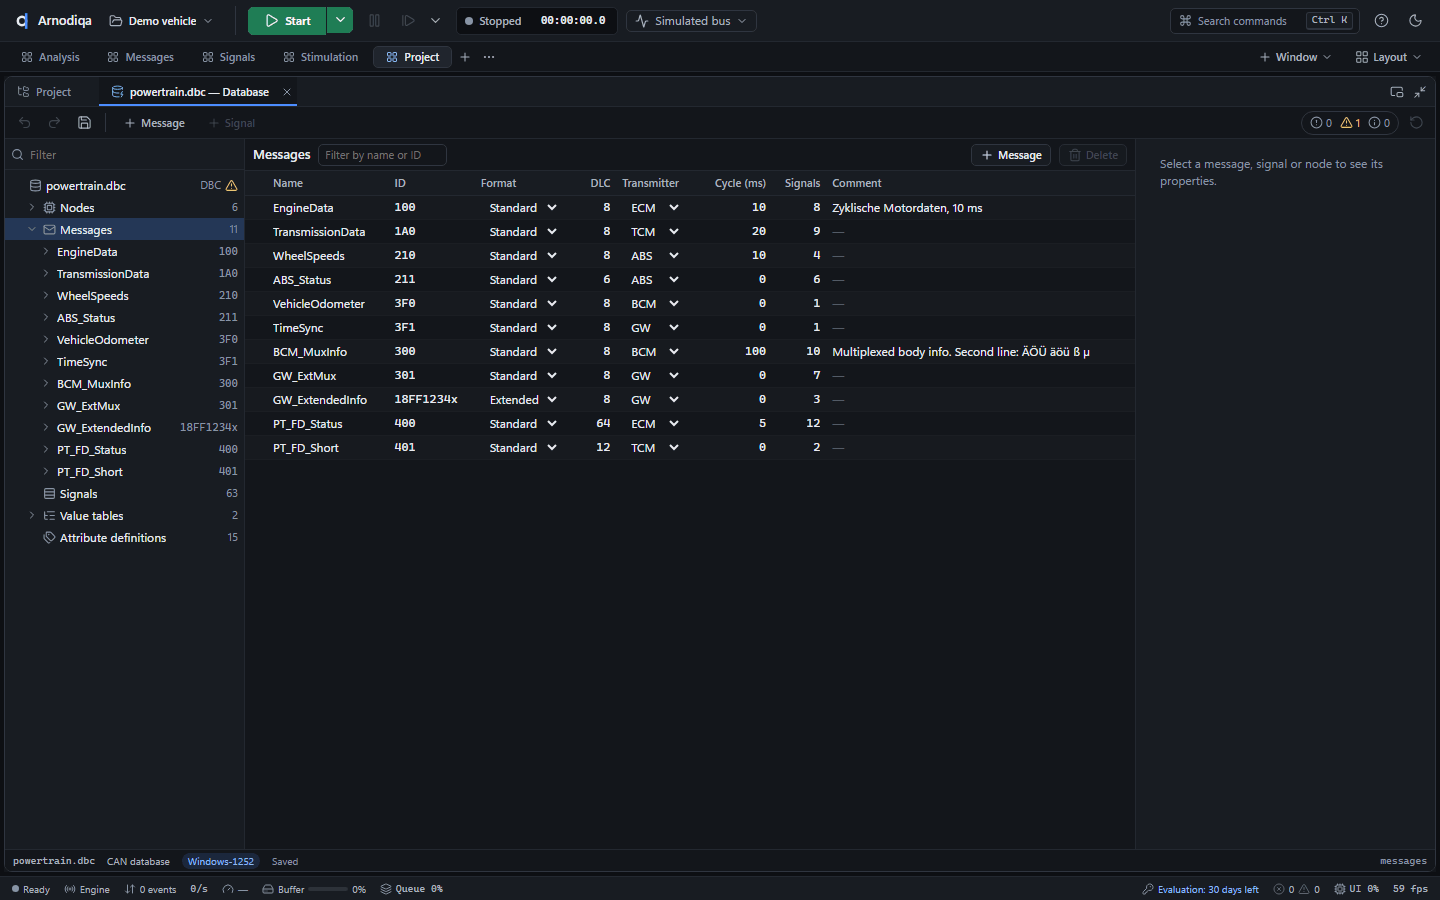Open the more-tabs ellipsis menu
Image resolution: width=1440 pixels, height=900 pixels.
point(489,57)
